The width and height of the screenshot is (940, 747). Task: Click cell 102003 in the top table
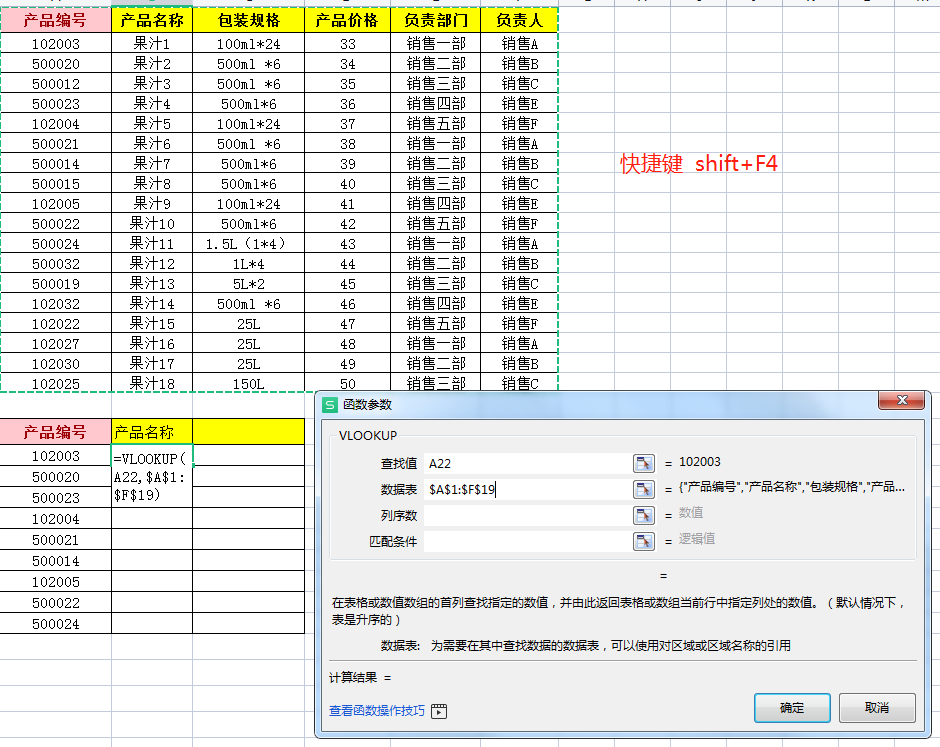pyautogui.click(x=55, y=43)
